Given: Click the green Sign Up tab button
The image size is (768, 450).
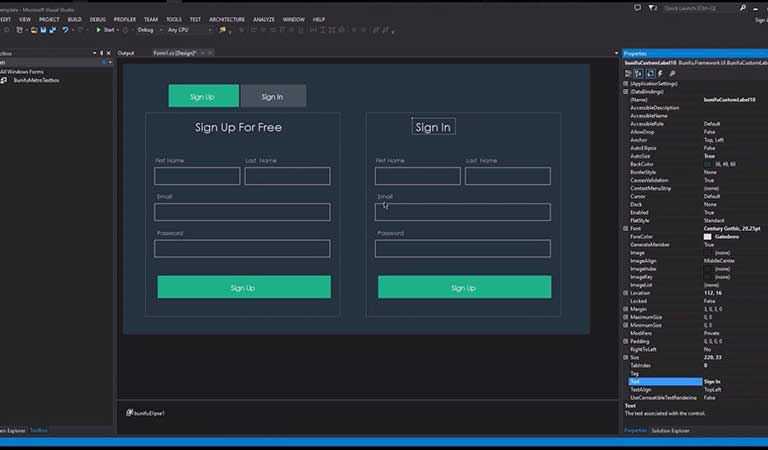Looking at the screenshot, I should click(203, 96).
